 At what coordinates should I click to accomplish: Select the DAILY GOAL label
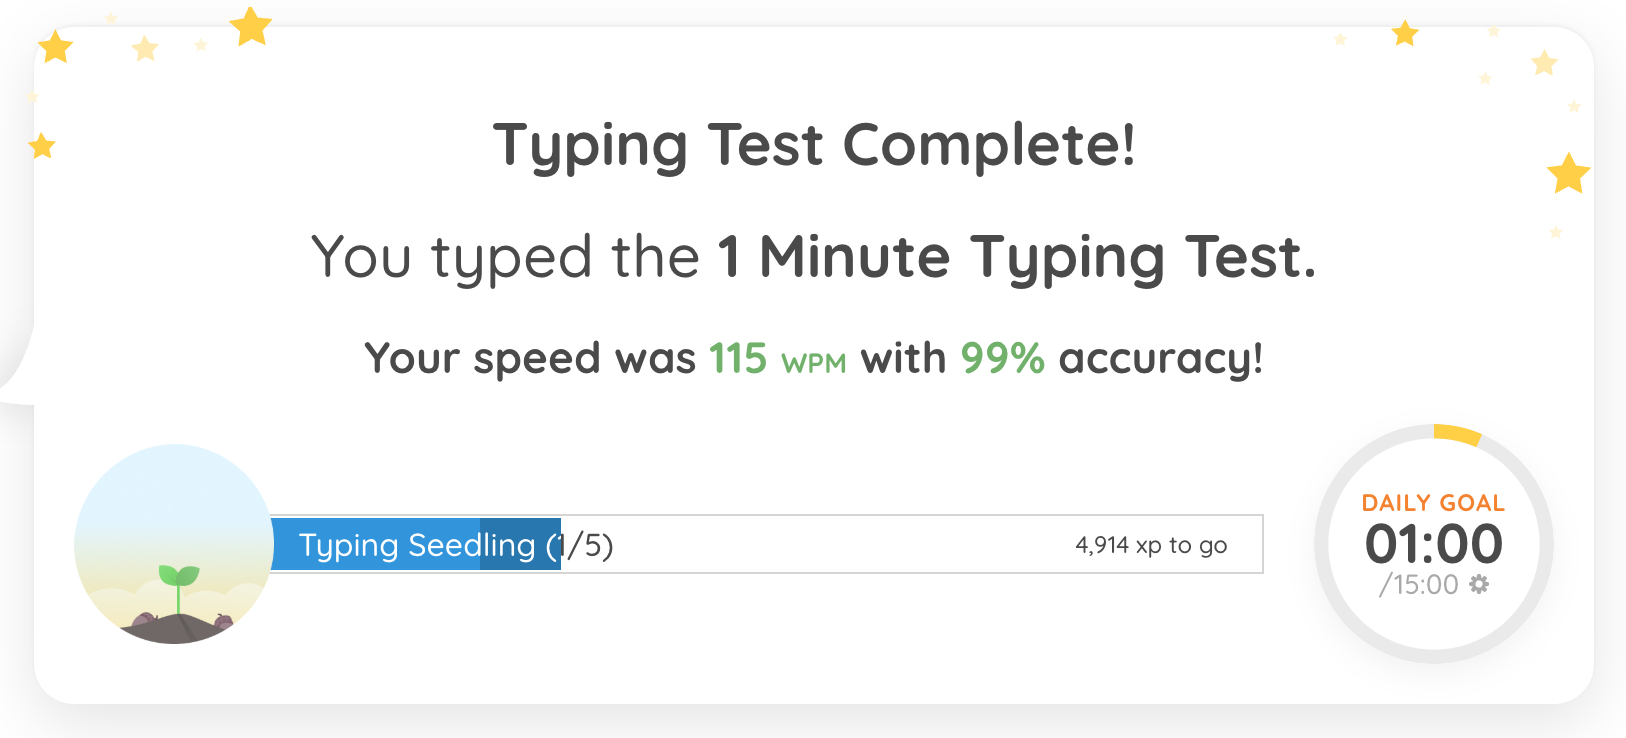click(x=1433, y=503)
